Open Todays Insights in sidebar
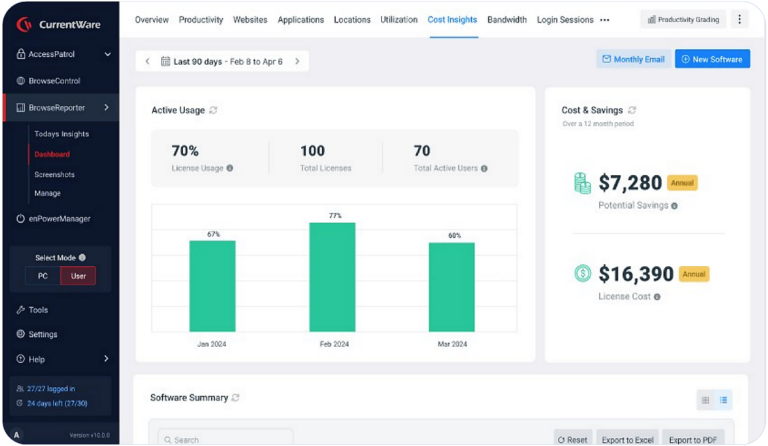768x446 pixels. (x=62, y=134)
